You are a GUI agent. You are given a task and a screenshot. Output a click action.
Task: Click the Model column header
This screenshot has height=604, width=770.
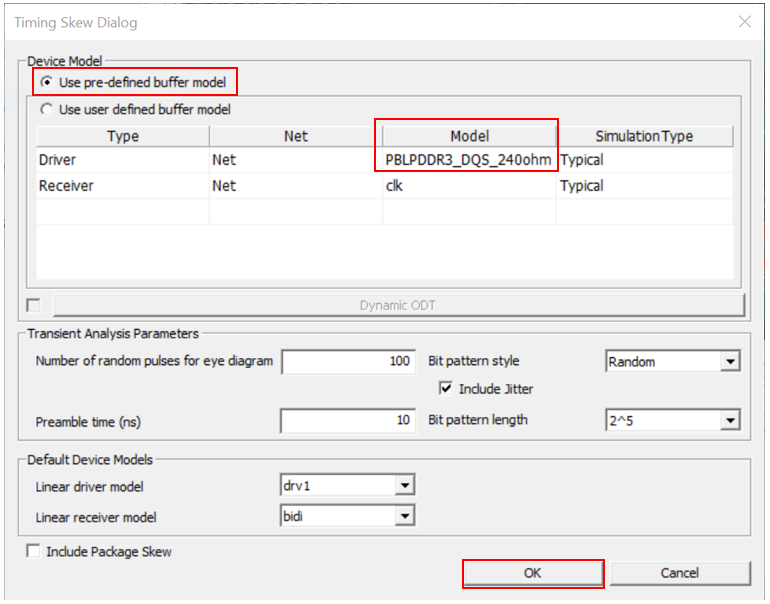469,136
